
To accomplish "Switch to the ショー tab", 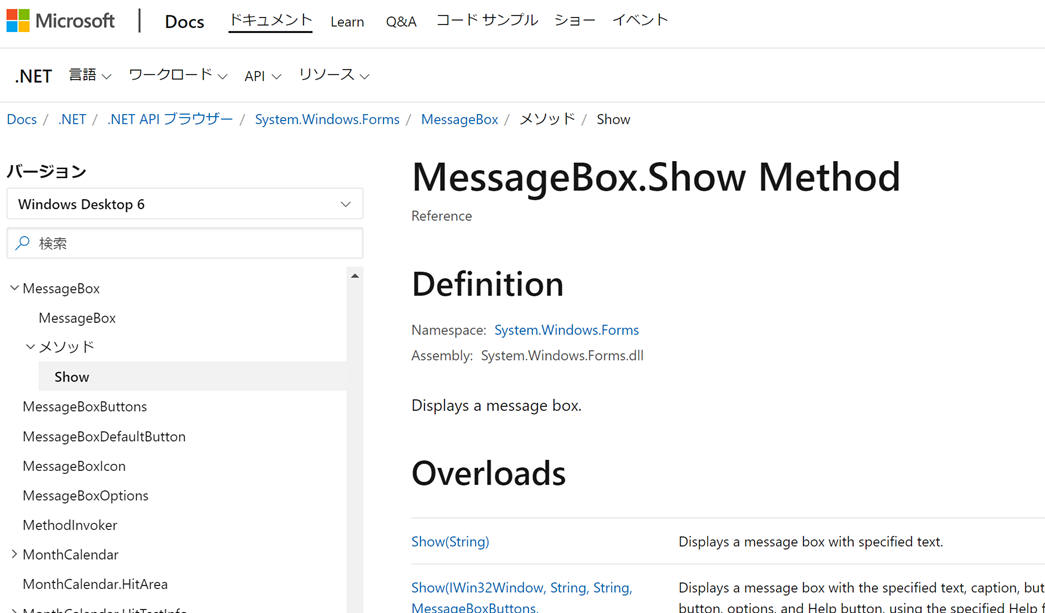I will pos(574,21).
